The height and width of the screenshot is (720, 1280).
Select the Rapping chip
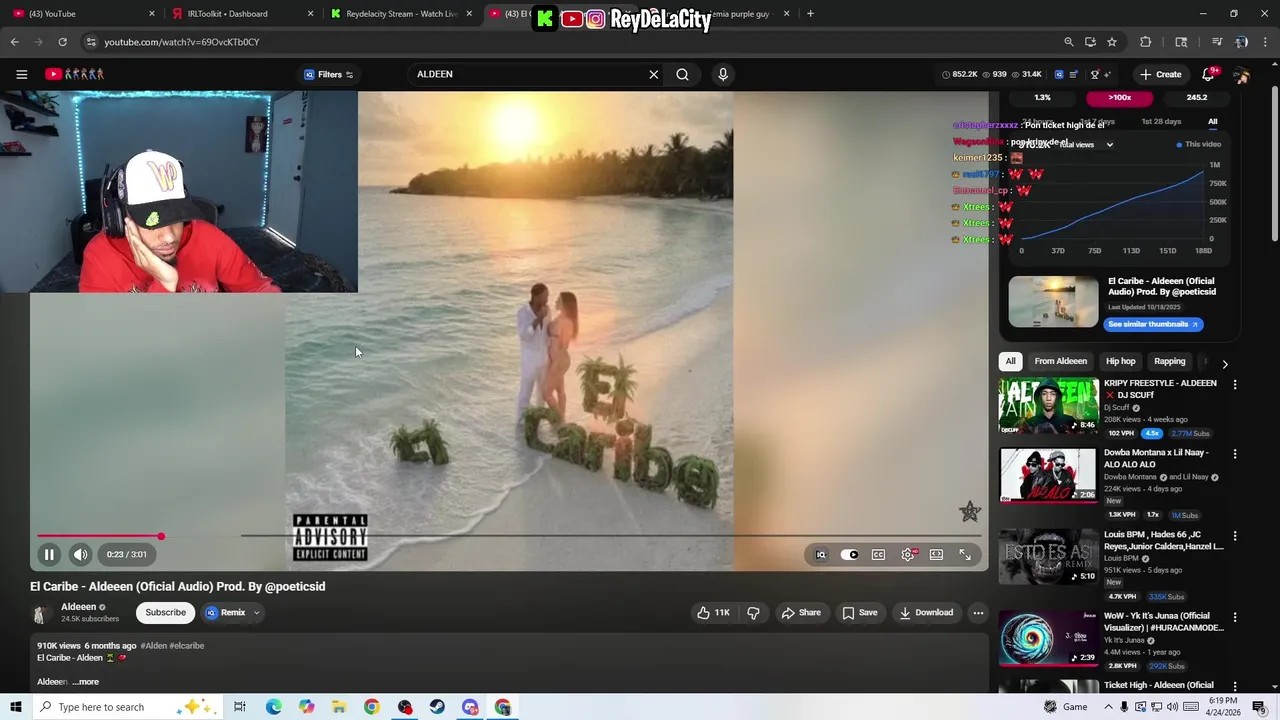(x=1169, y=361)
